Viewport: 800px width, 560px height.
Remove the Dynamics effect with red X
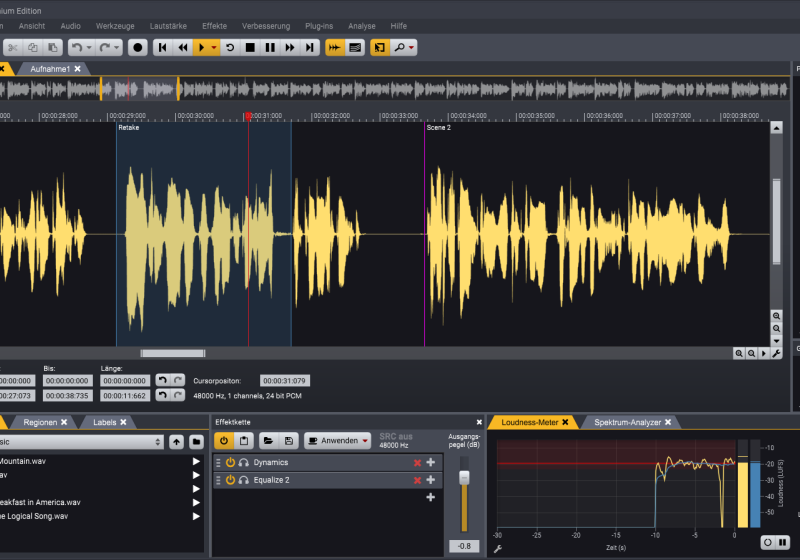[417, 462]
